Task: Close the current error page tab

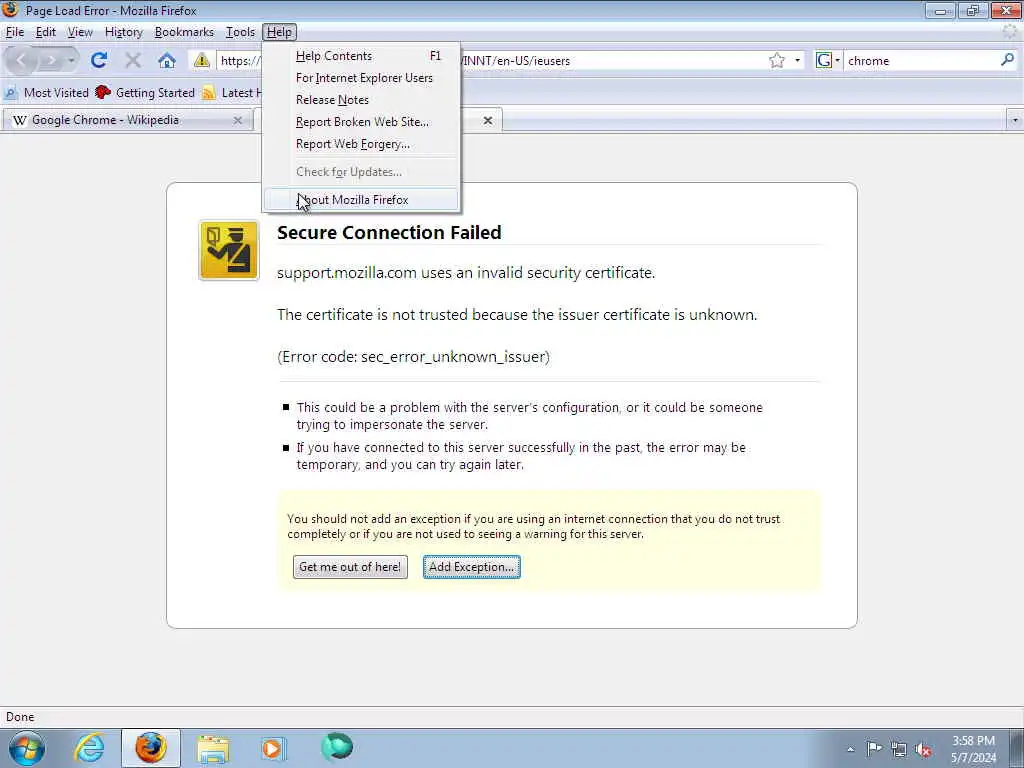Action: pyautogui.click(x=488, y=120)
